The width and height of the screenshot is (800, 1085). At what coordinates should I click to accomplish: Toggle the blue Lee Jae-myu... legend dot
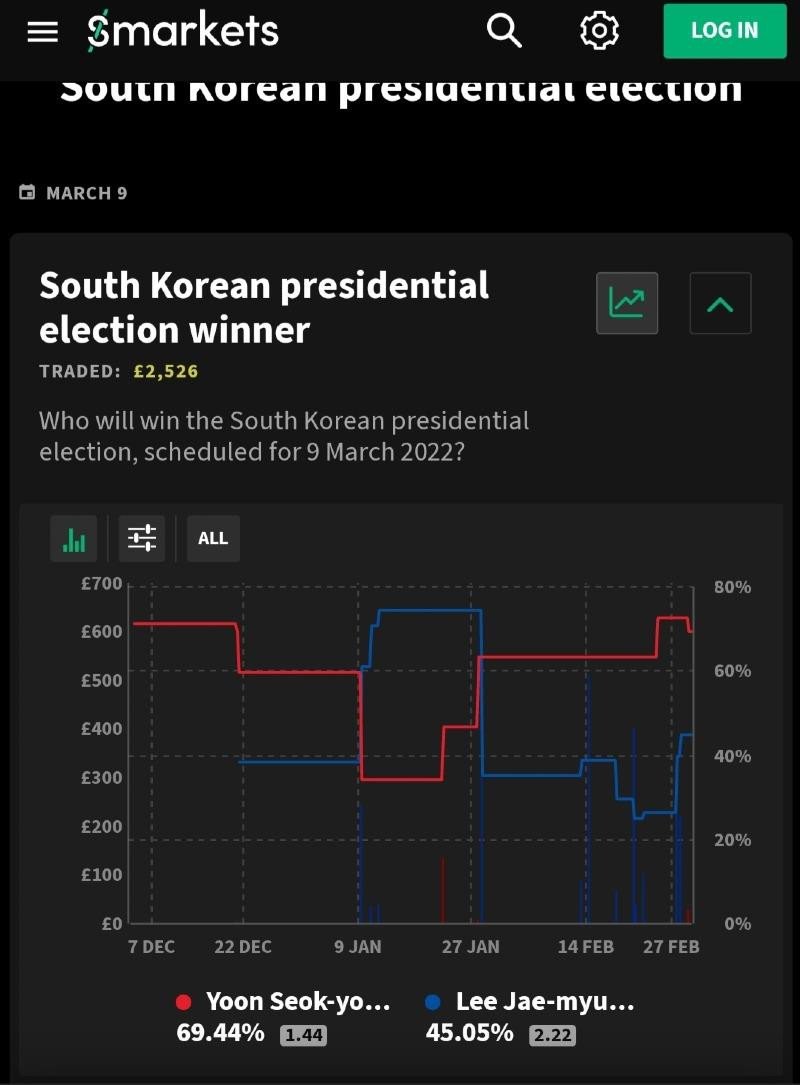433,1002
